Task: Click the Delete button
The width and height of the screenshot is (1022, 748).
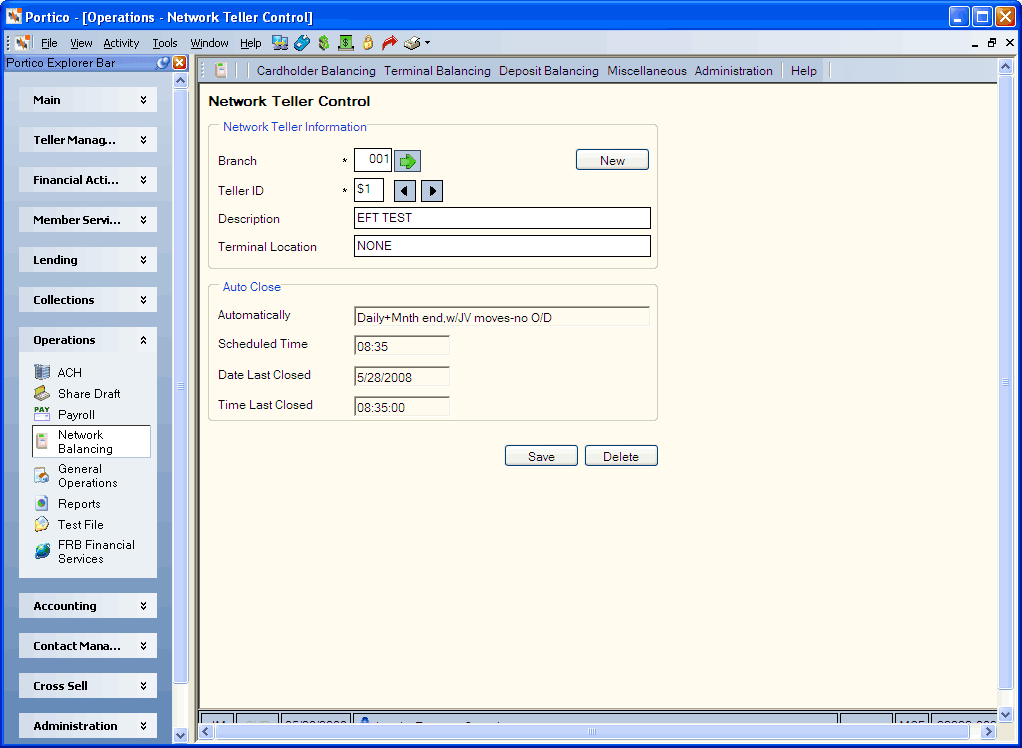Action: [621, 456]
